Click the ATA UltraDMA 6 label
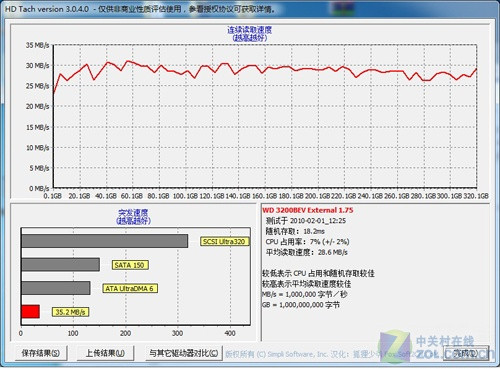This screenshot has width=500, height=369. [130, 288]
